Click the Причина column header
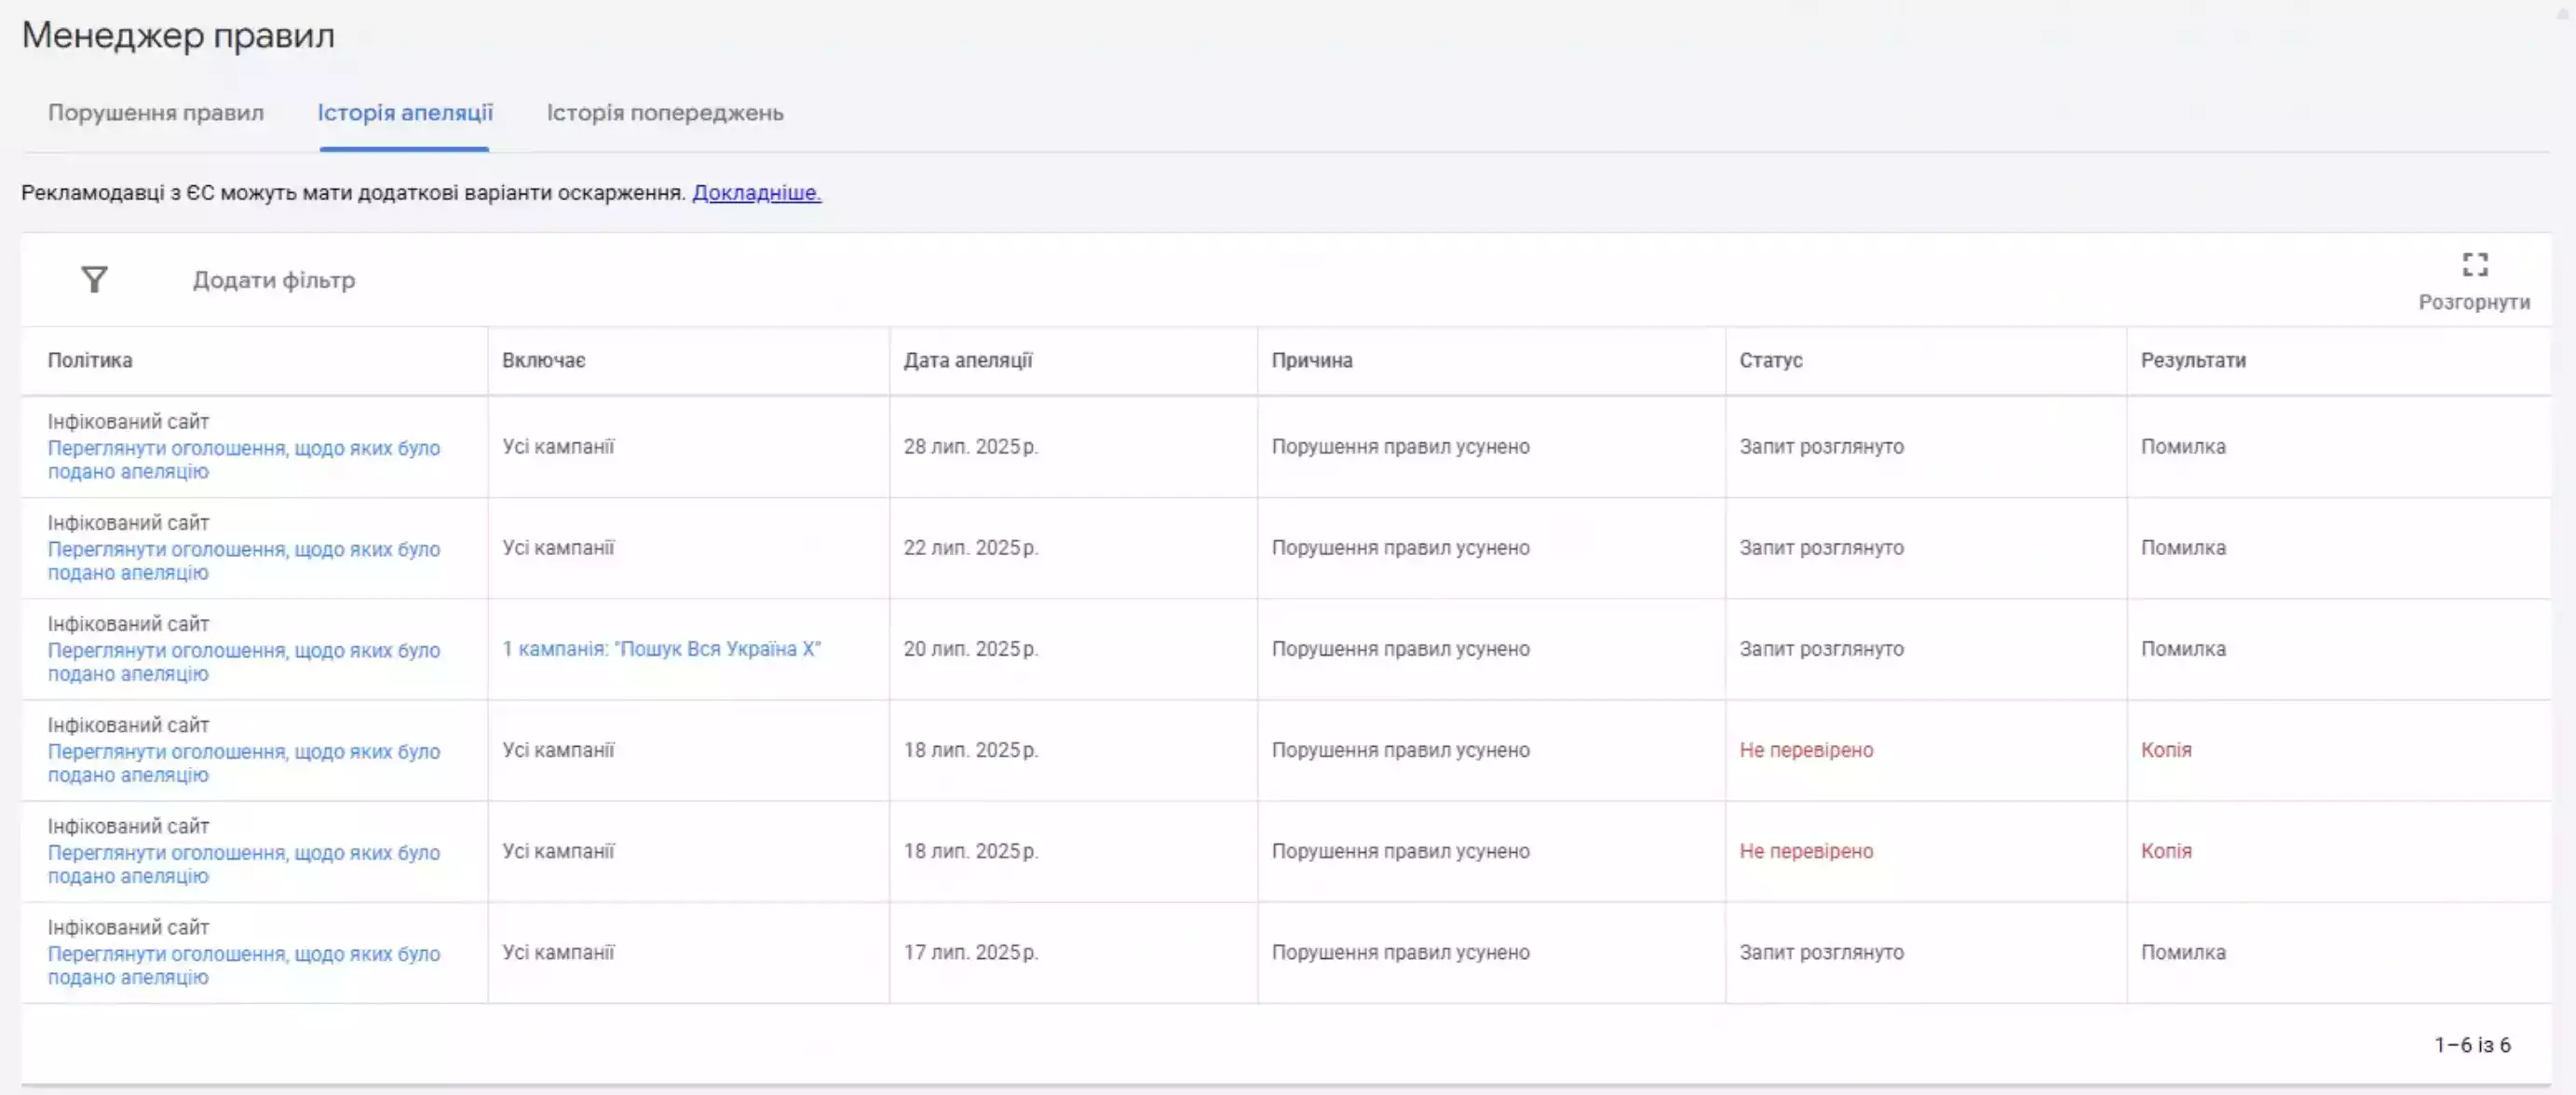 pos(1312,360)
